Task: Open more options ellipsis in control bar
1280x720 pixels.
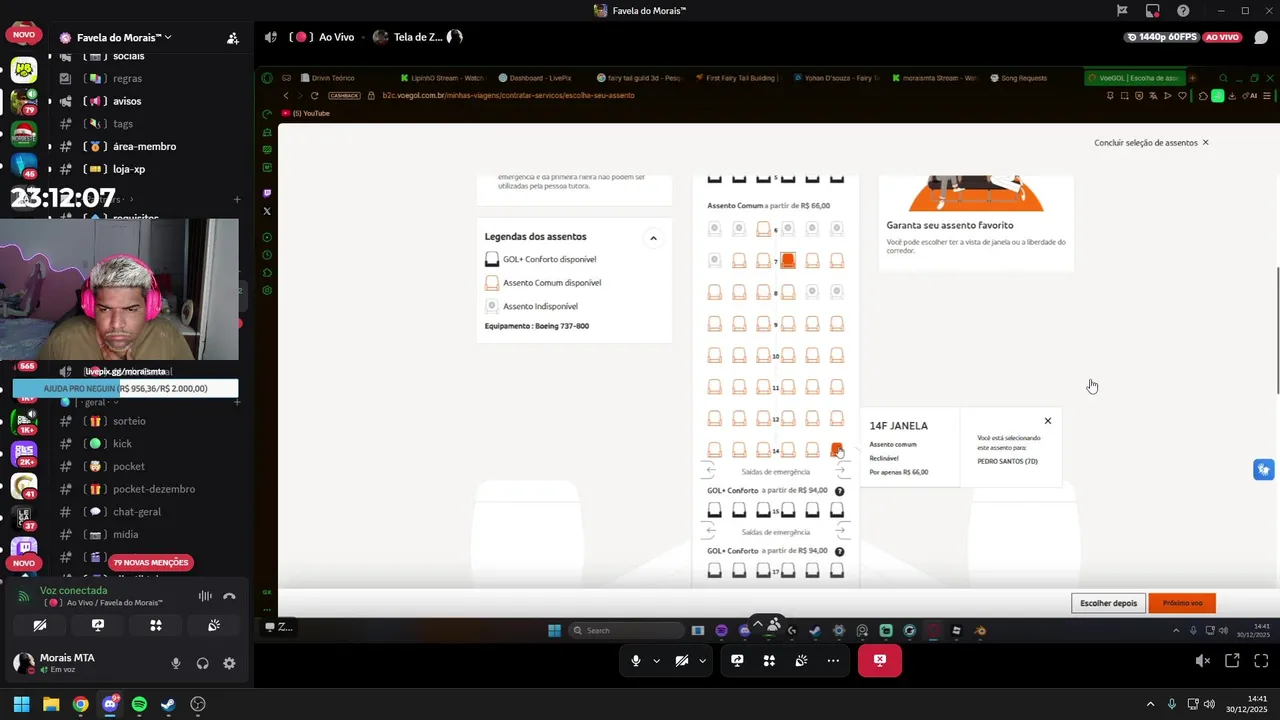Action: tap(833, 661)
